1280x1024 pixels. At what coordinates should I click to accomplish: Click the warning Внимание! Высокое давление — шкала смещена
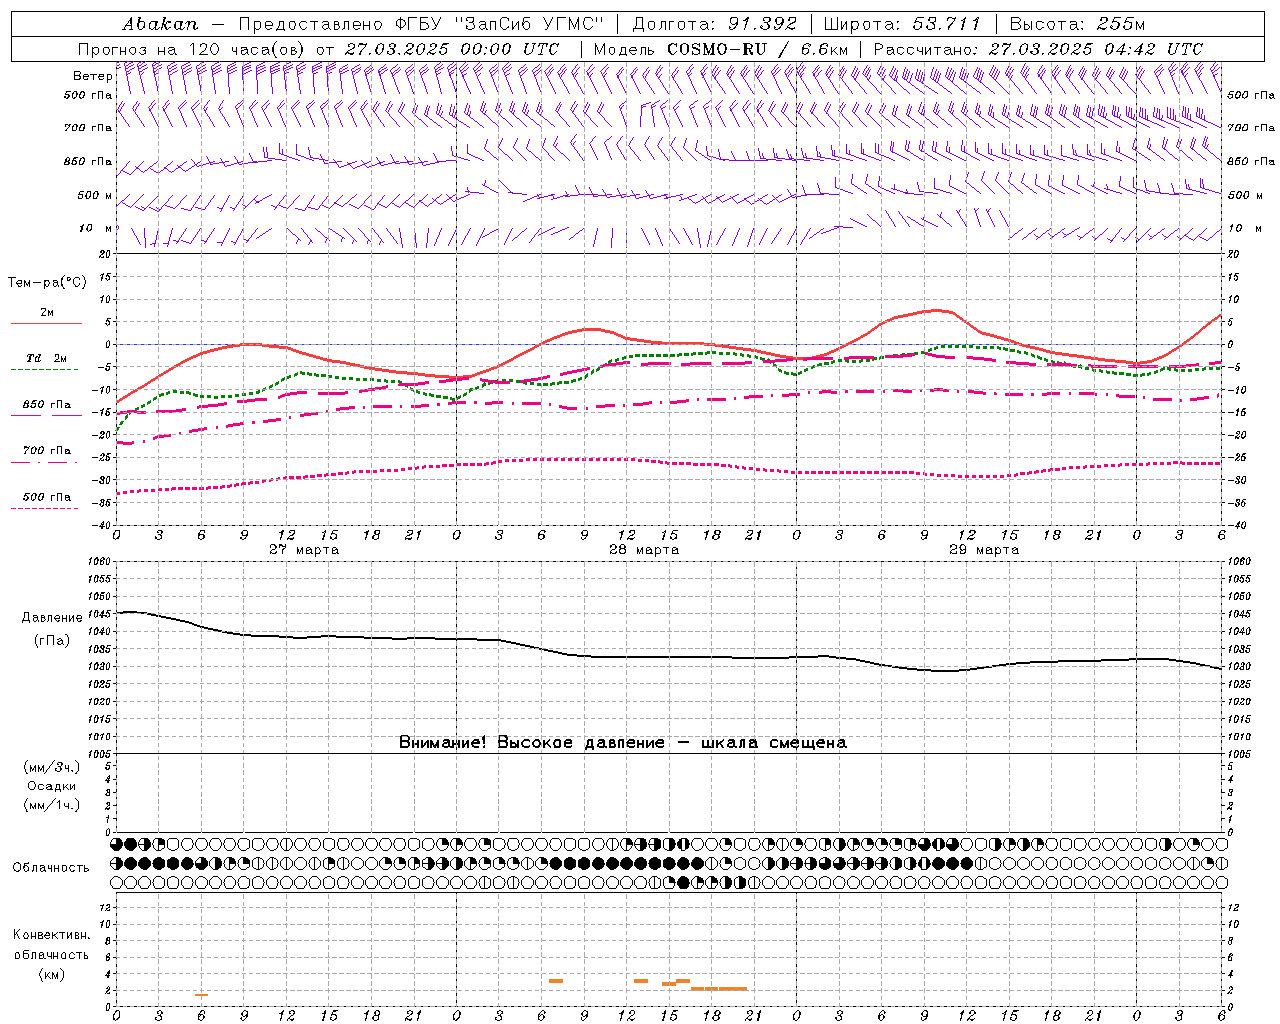click(623, 743)
